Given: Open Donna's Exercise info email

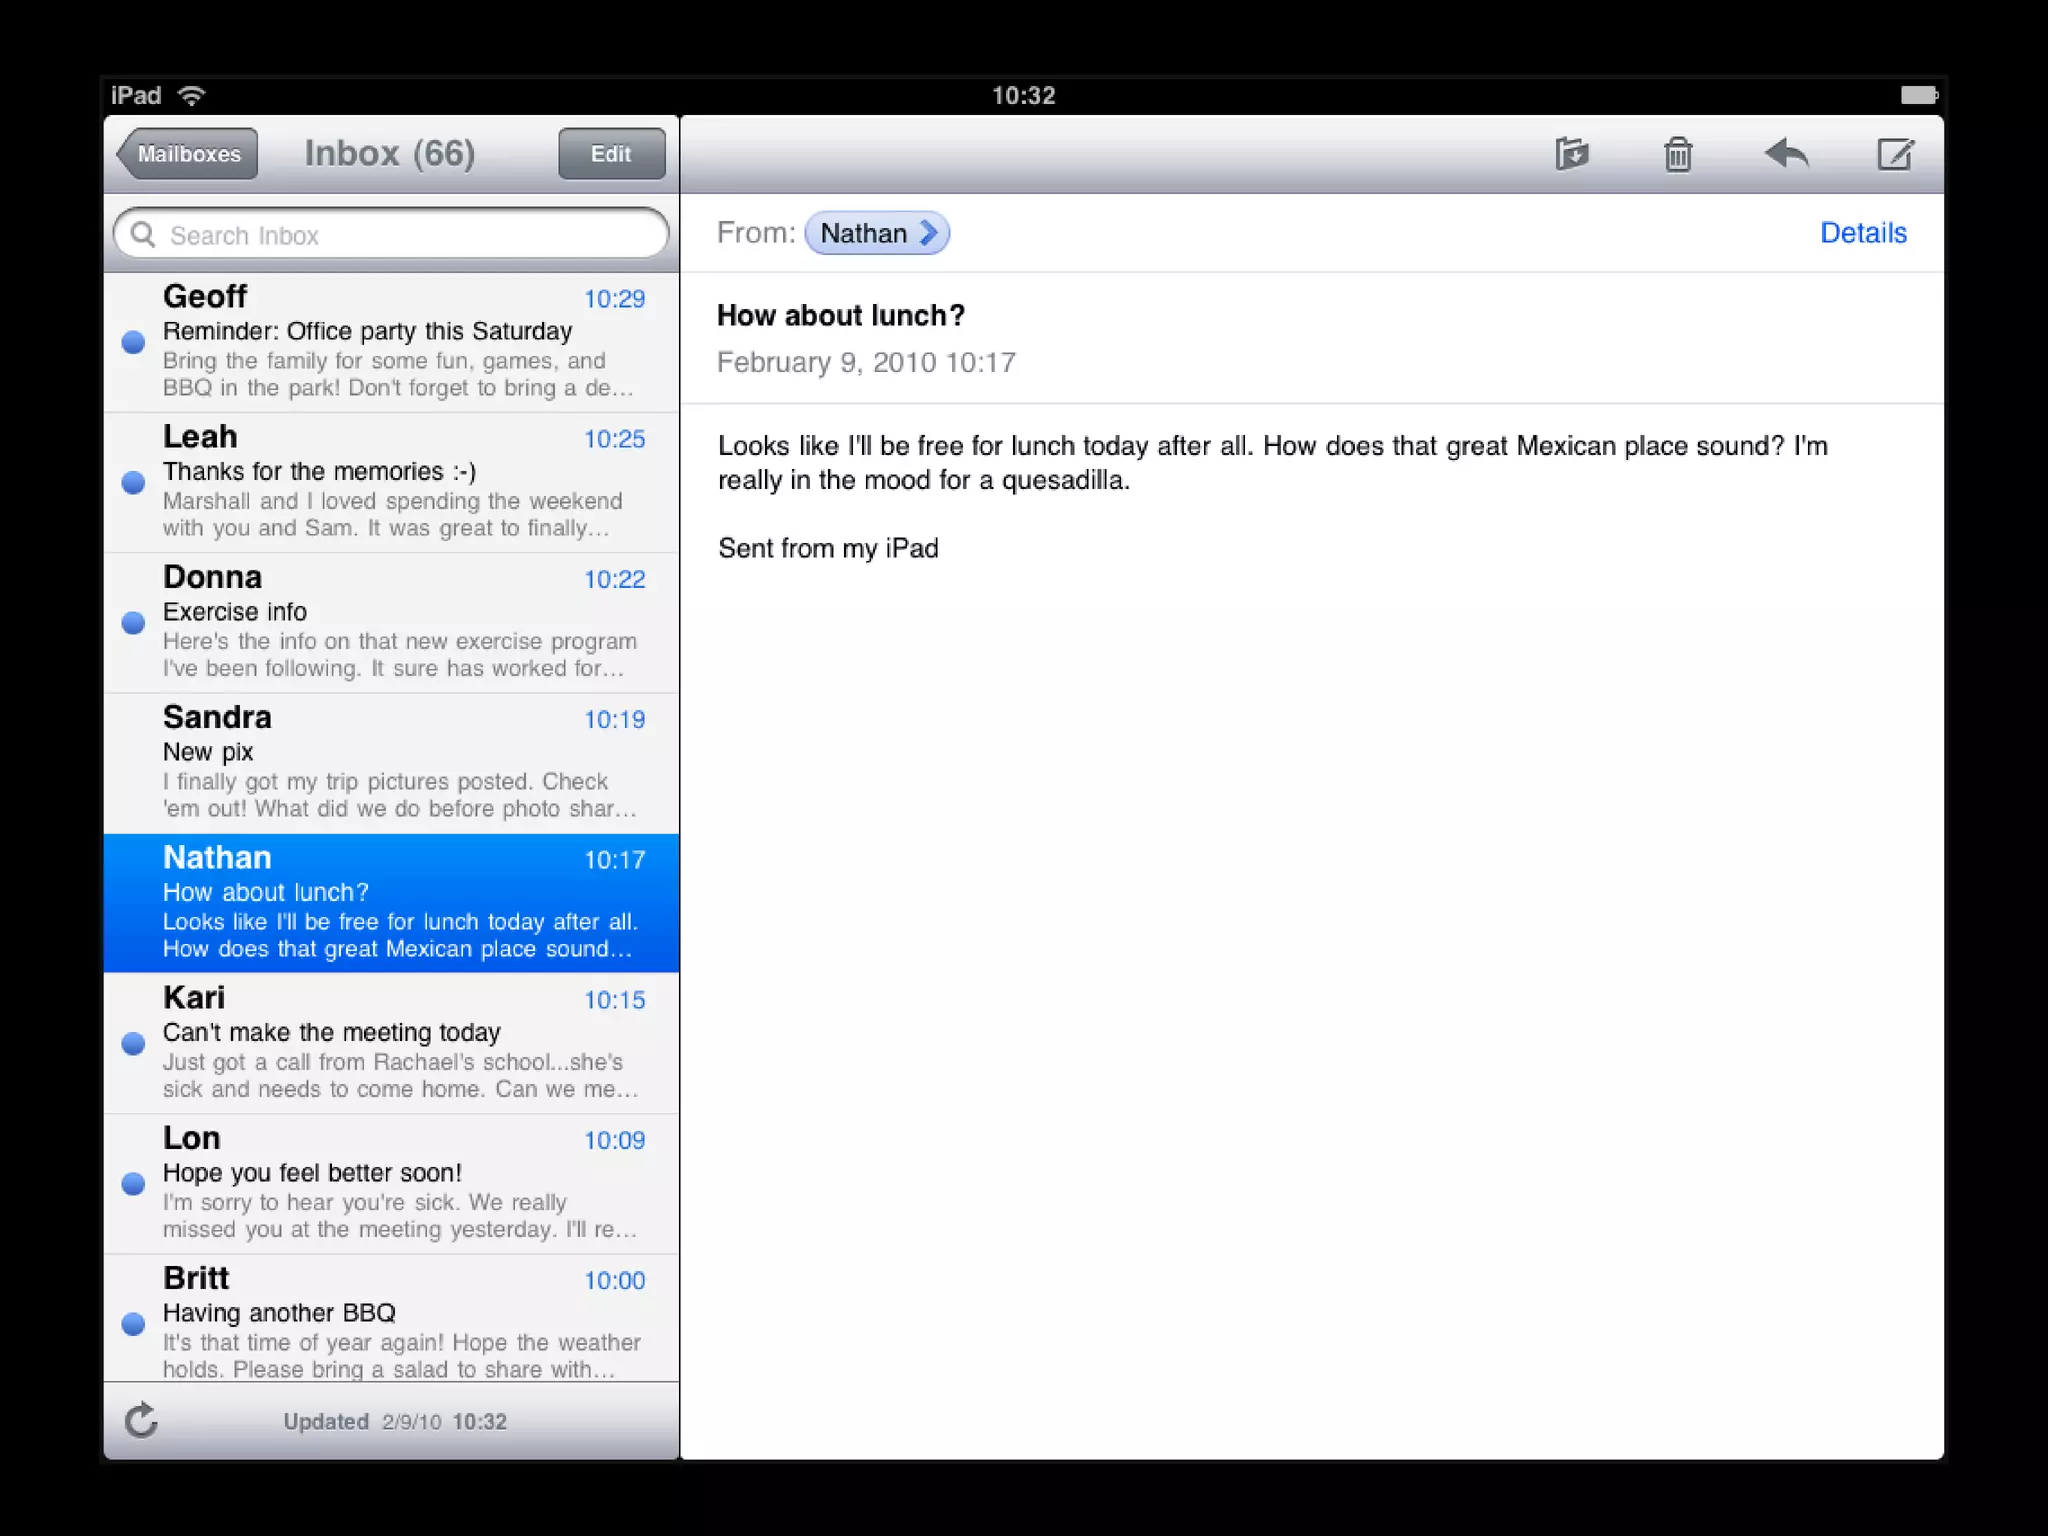Looking at the screenshot, I should 400,622.
